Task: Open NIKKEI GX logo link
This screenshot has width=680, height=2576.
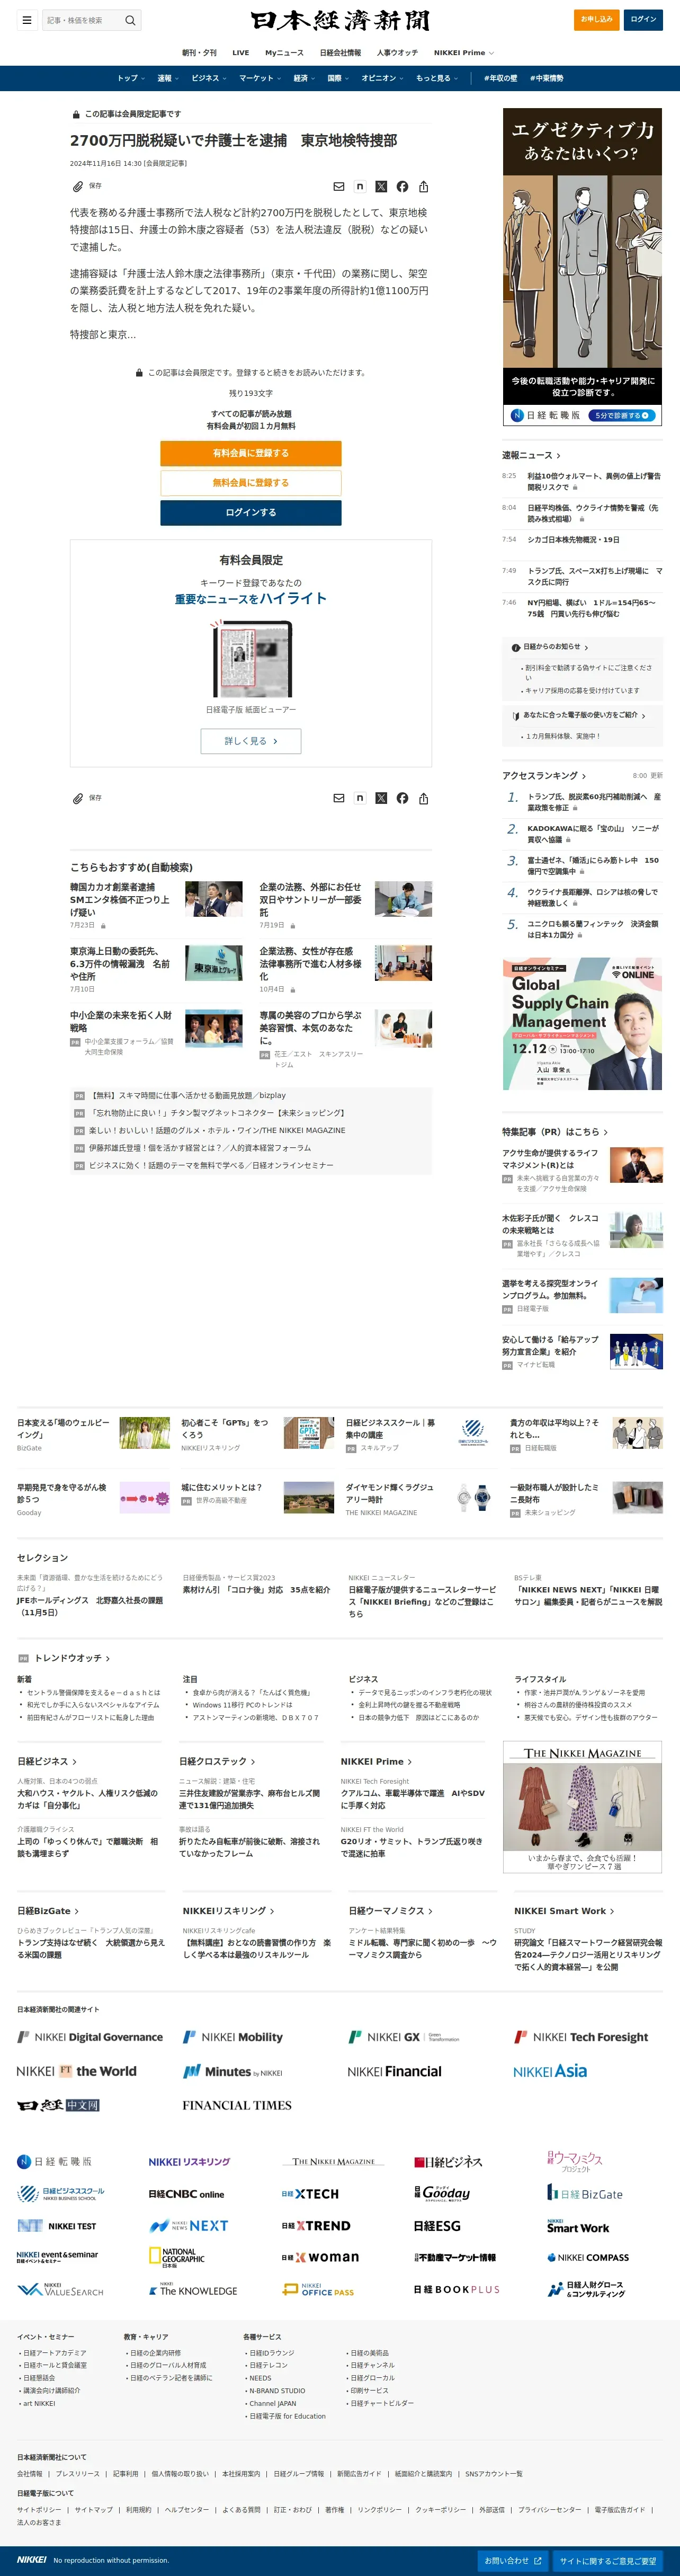Action: (404, 2037)
